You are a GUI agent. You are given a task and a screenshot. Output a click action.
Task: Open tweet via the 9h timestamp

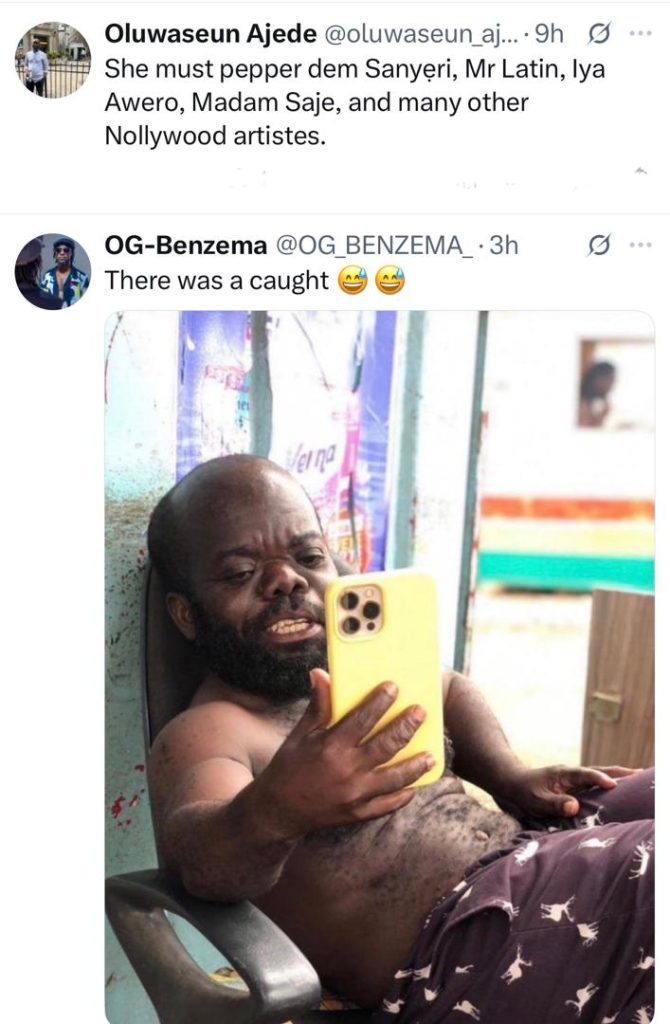(549, 34)
